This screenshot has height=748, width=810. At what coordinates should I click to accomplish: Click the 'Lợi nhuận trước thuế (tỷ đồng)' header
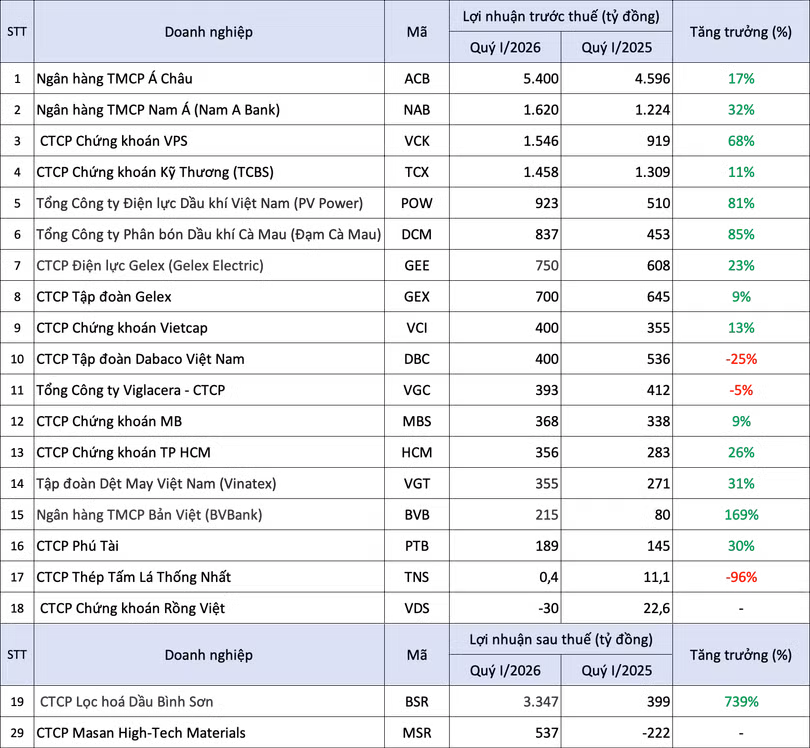pyautogui.click(x=560, y=17)
